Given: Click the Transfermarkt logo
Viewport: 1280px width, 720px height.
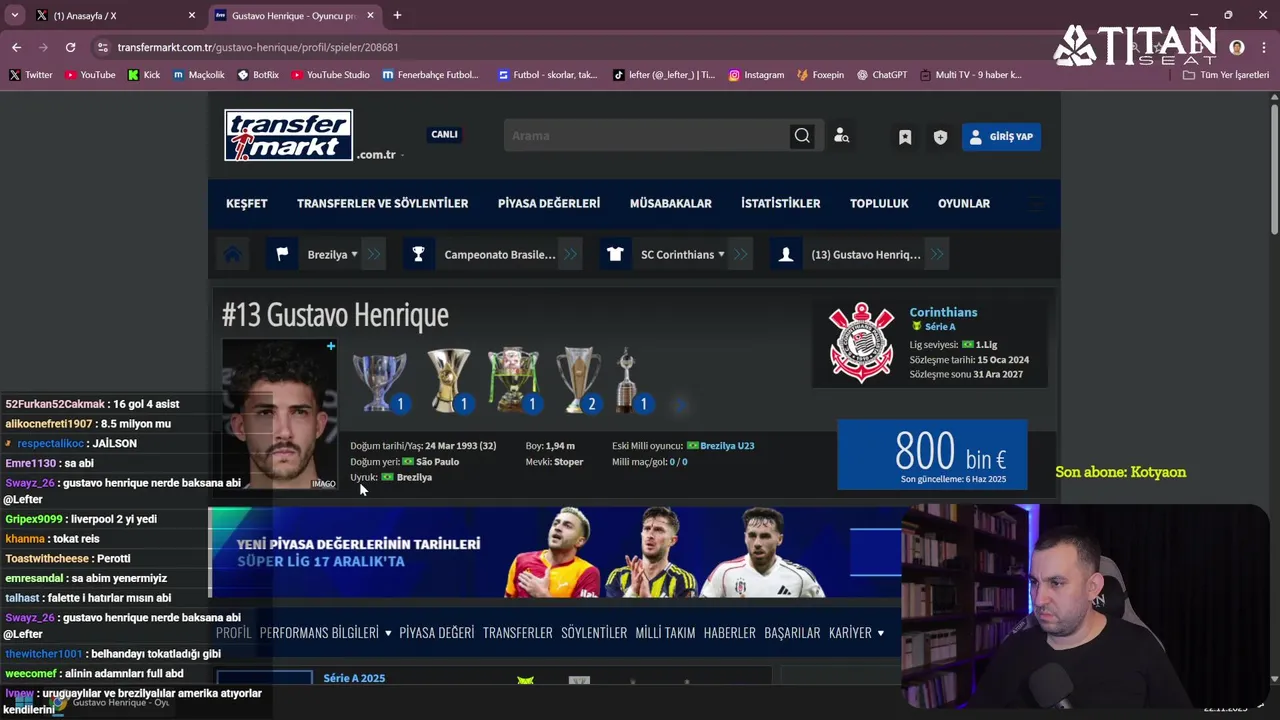Looking at the screenshot, I should [288, 135].
